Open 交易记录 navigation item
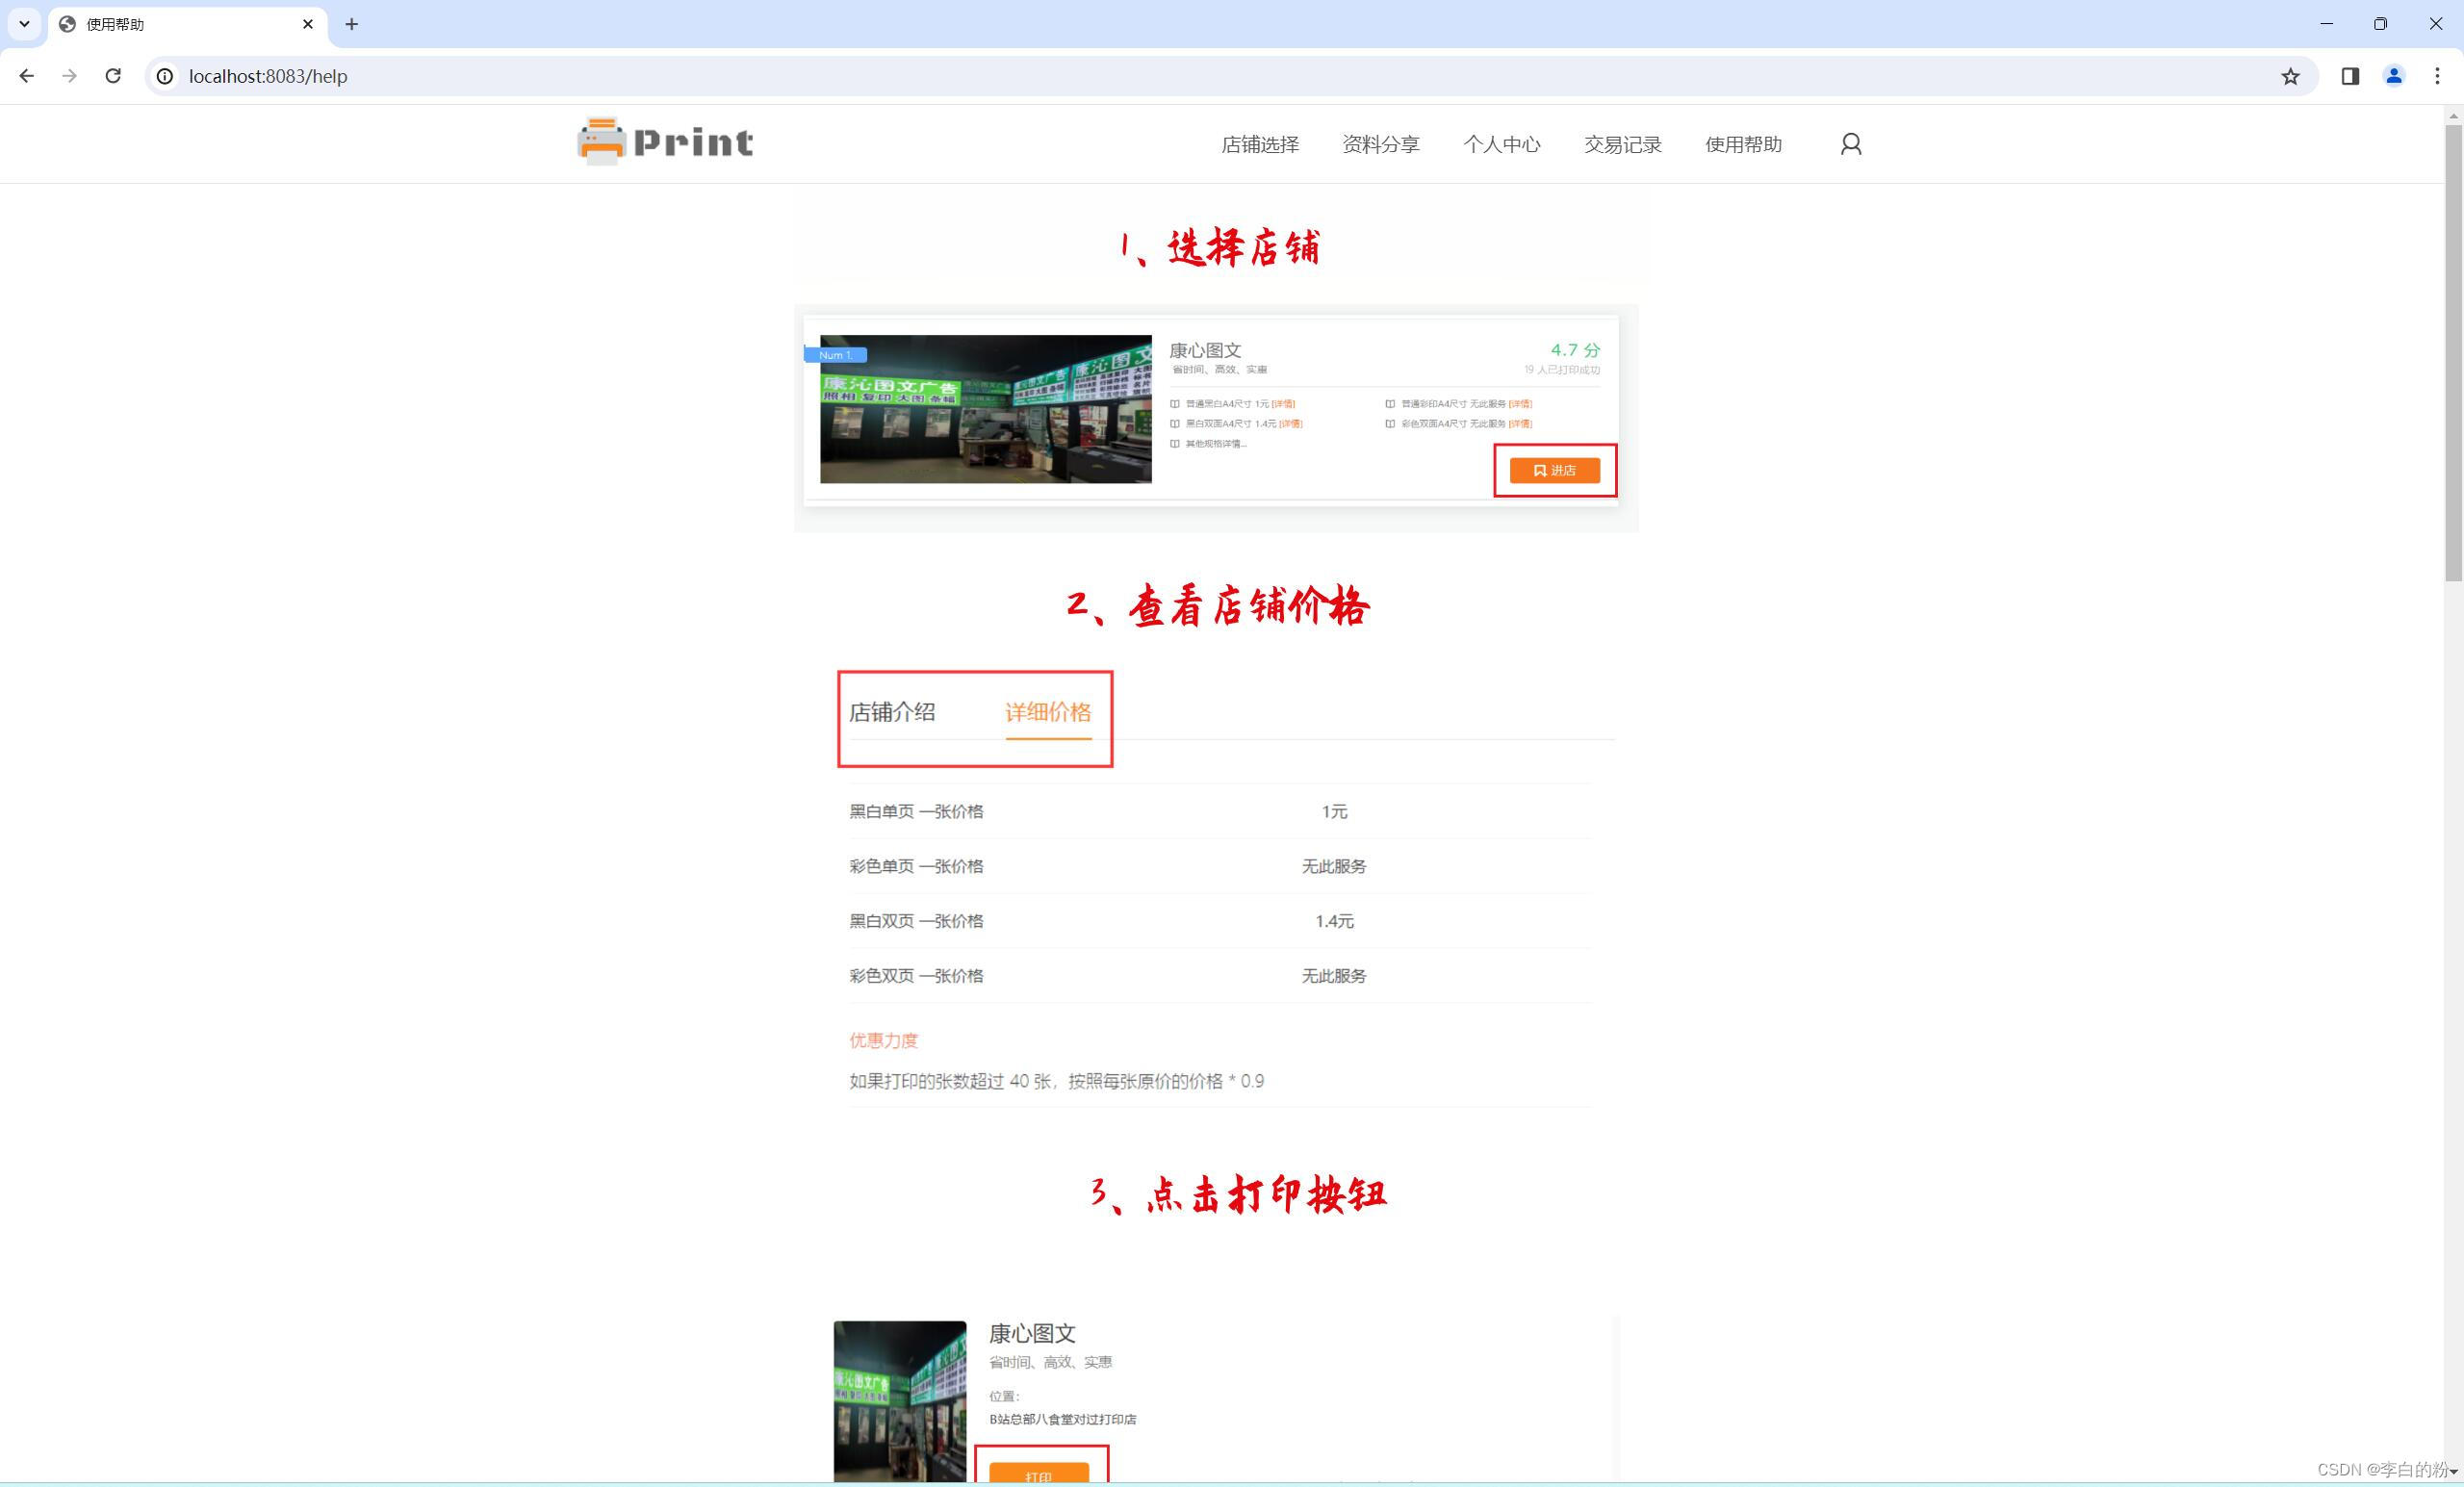 tap(1622, 144)
